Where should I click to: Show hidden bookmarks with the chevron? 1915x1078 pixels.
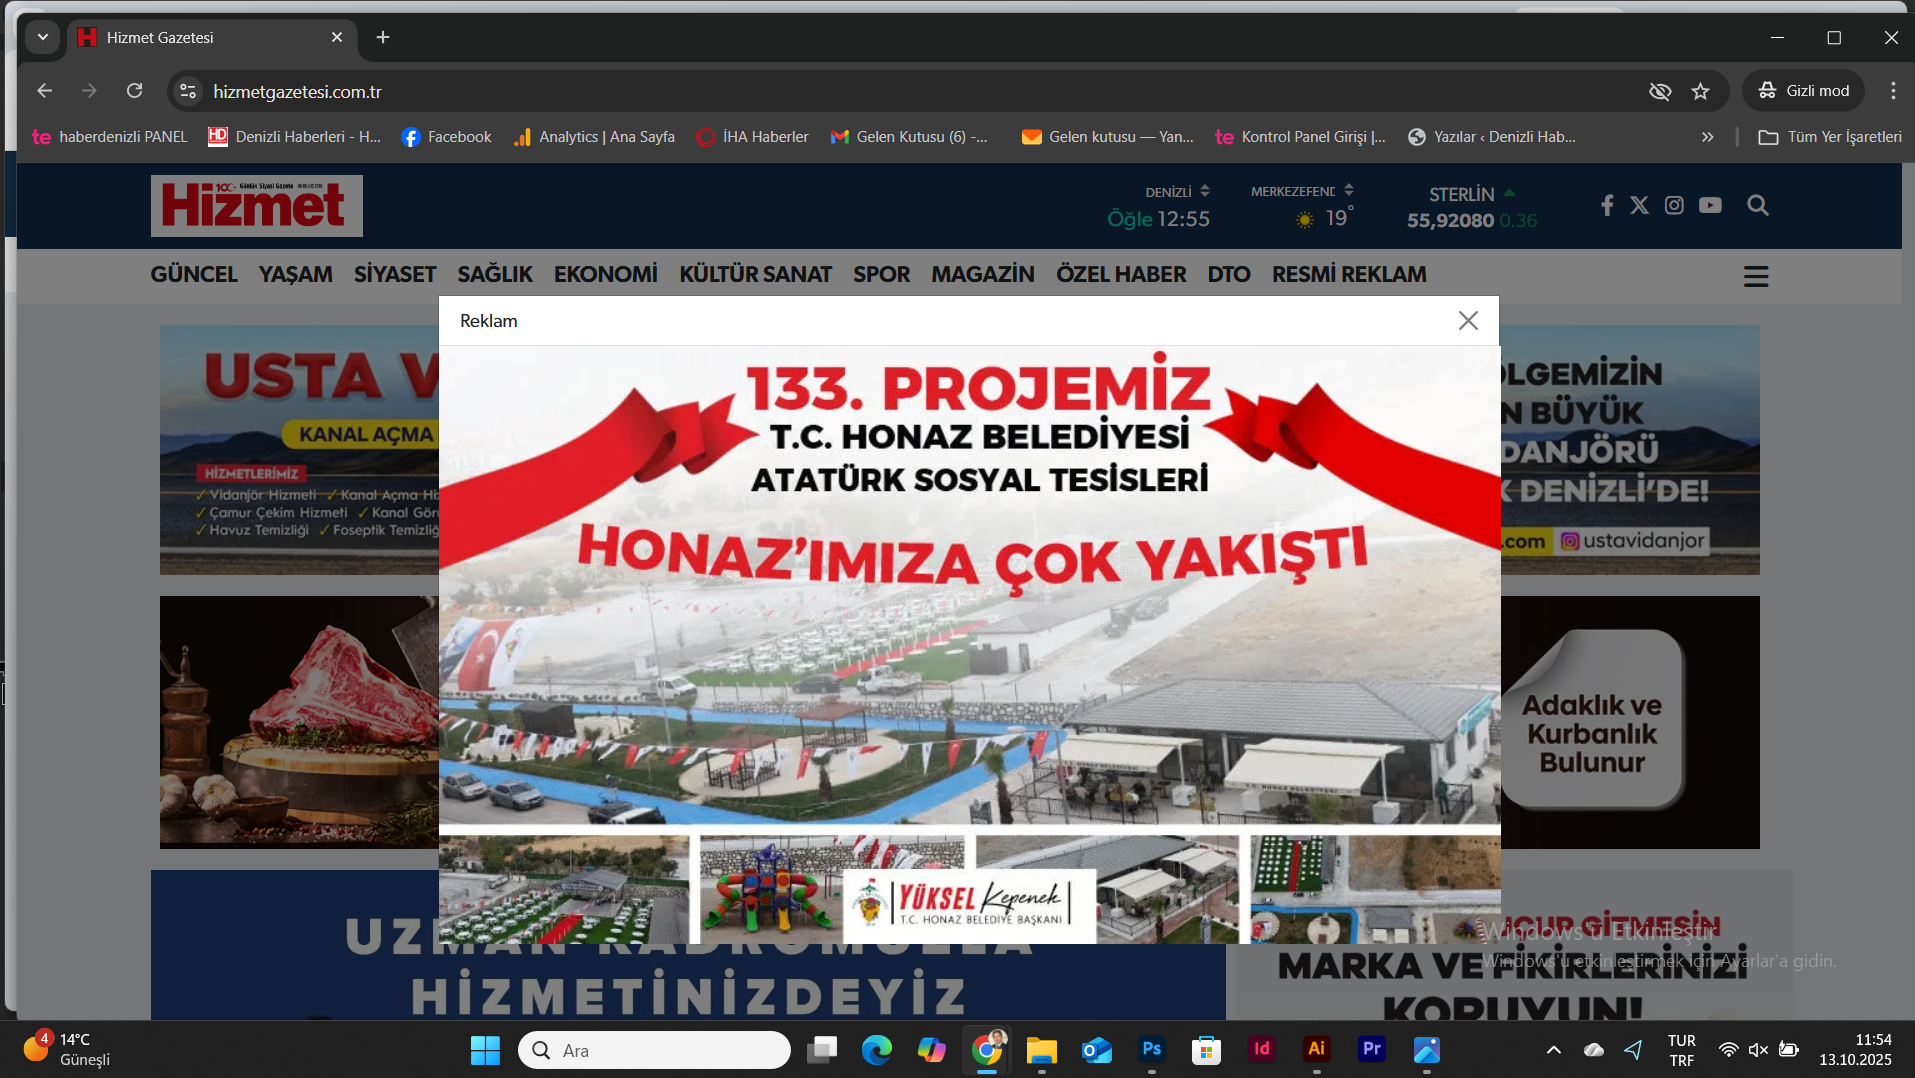click(x=1707, y=137)
